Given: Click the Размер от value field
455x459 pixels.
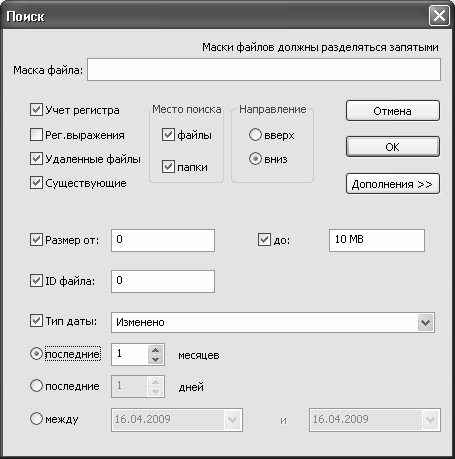Looking at the screenshot, I should pyautogui.click(x=163, y=240).
